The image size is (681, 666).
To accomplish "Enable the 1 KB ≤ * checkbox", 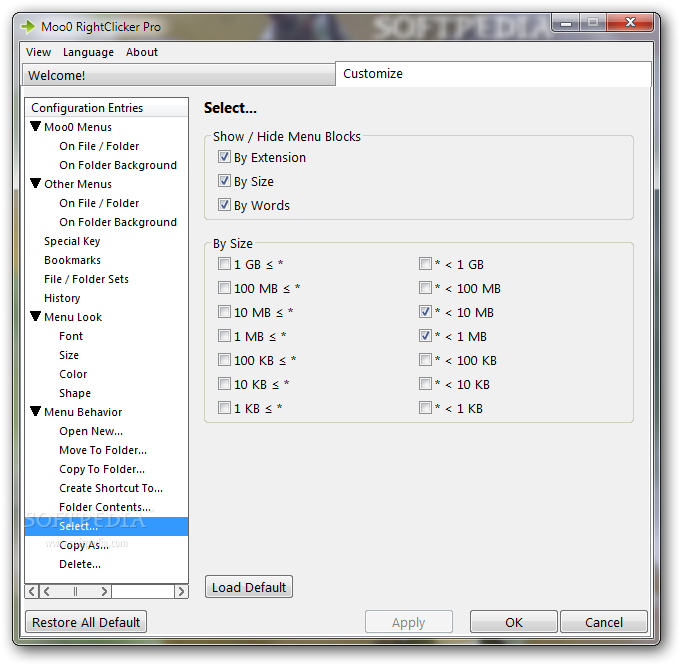I will click(224, 408).
